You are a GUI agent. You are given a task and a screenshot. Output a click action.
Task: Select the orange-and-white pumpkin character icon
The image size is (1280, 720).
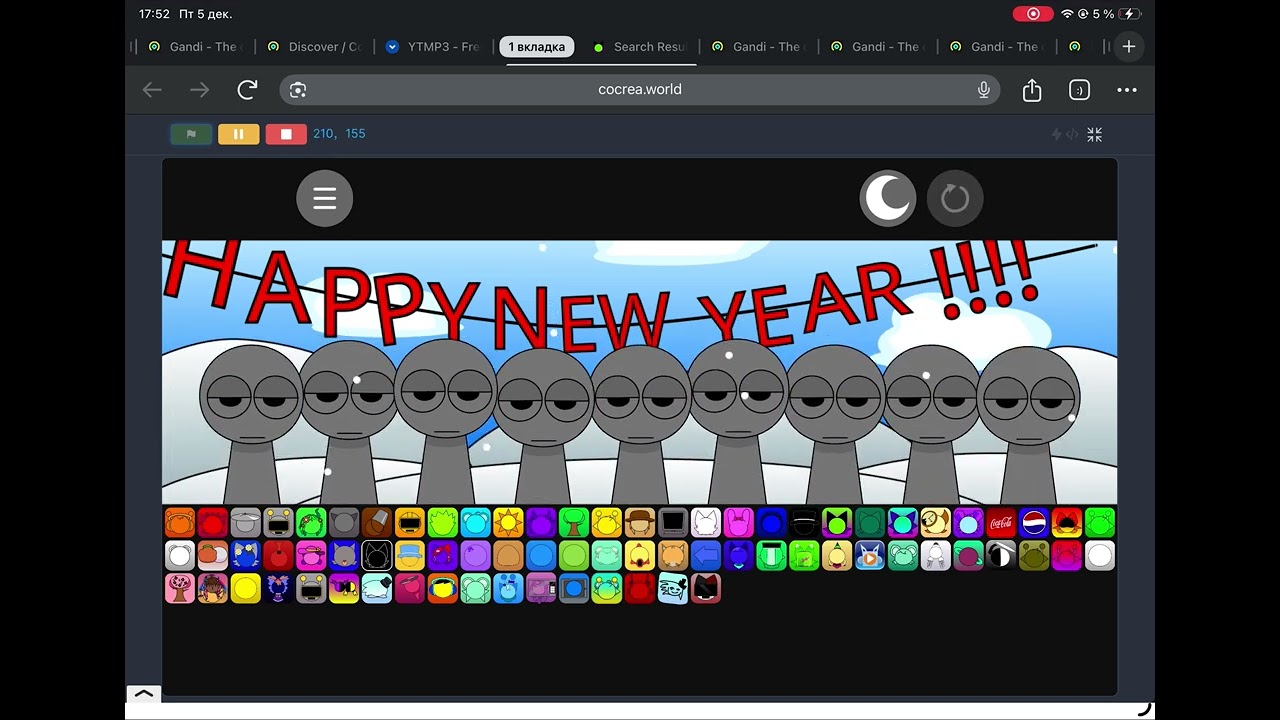(213, 555)
